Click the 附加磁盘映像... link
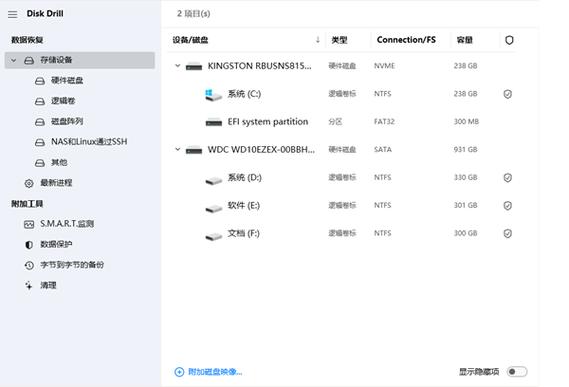 215,372
